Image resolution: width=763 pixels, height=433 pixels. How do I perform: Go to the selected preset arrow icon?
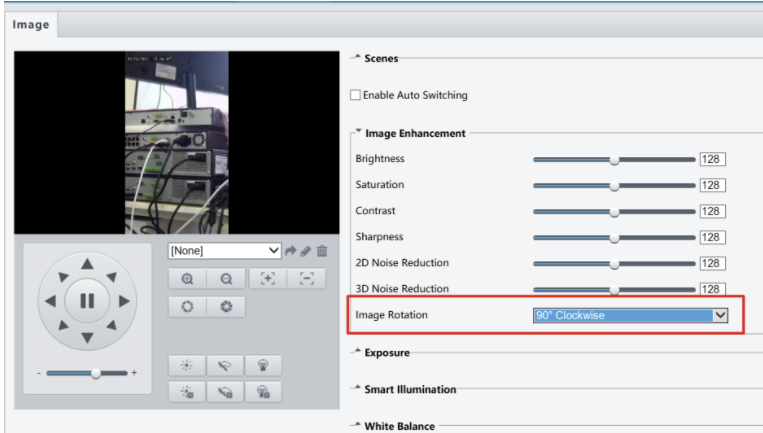(291, 251)
